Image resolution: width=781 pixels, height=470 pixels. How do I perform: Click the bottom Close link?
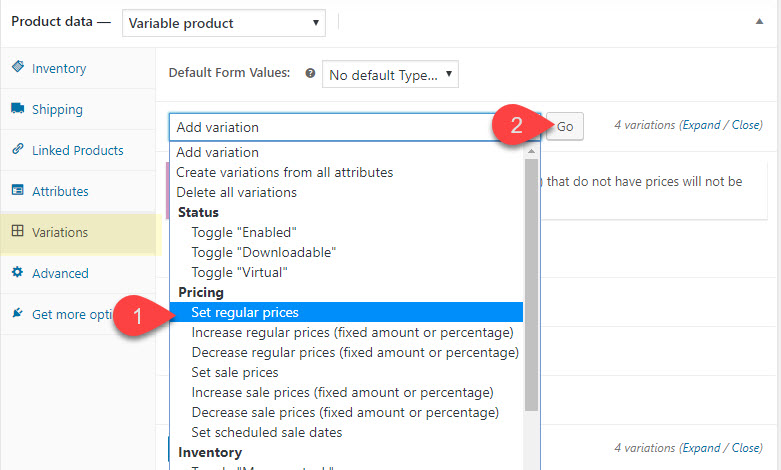pyautogui.click(x=746, y=448)
